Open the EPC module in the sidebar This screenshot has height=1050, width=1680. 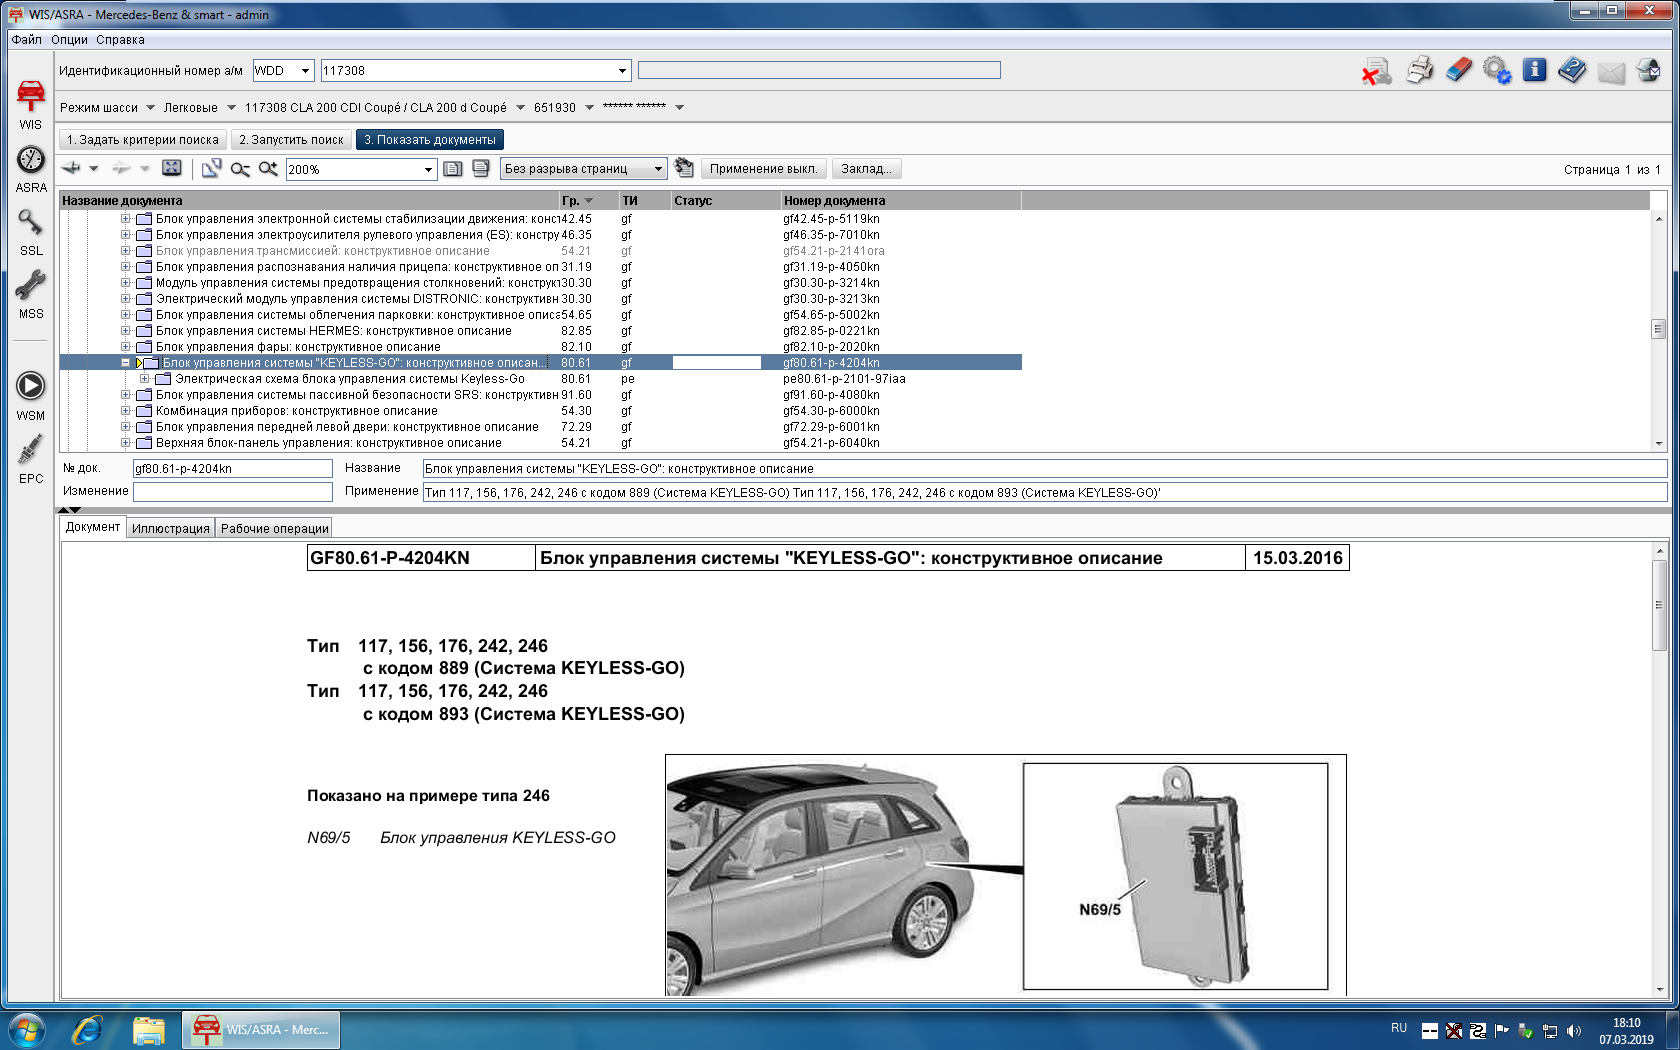[31, 459]
